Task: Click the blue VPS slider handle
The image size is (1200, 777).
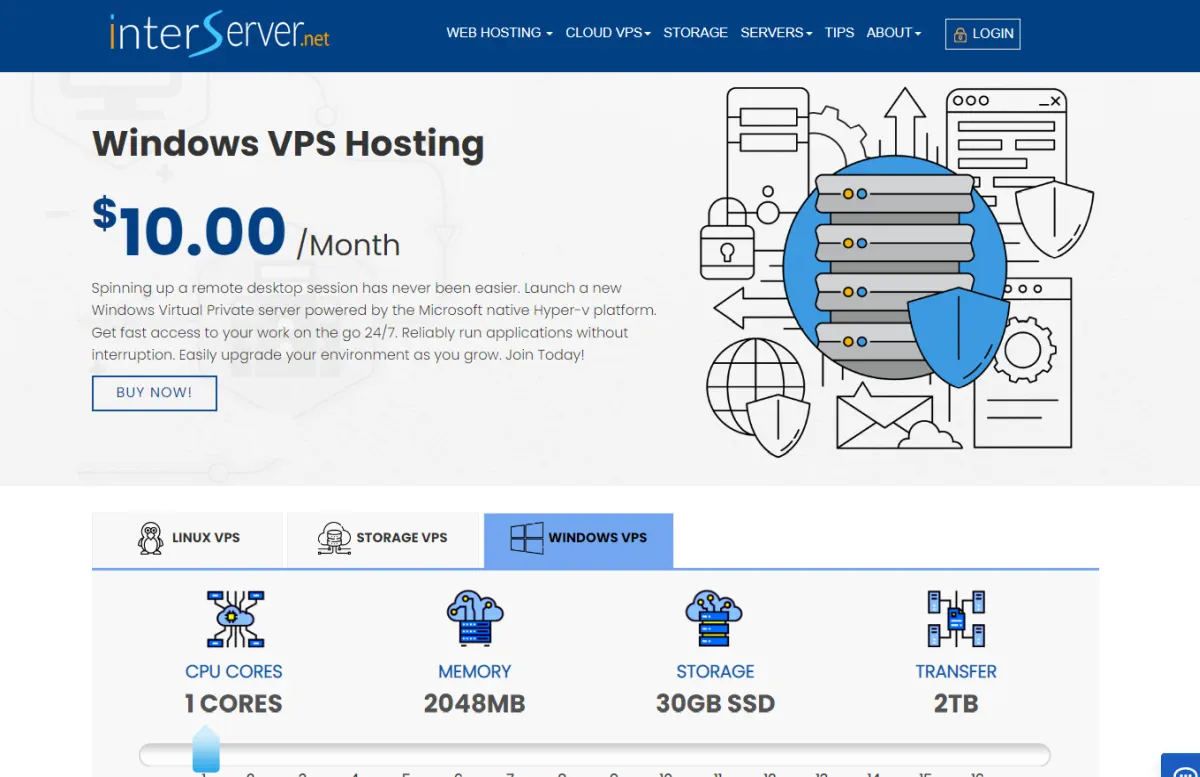Action: point(205,750)
